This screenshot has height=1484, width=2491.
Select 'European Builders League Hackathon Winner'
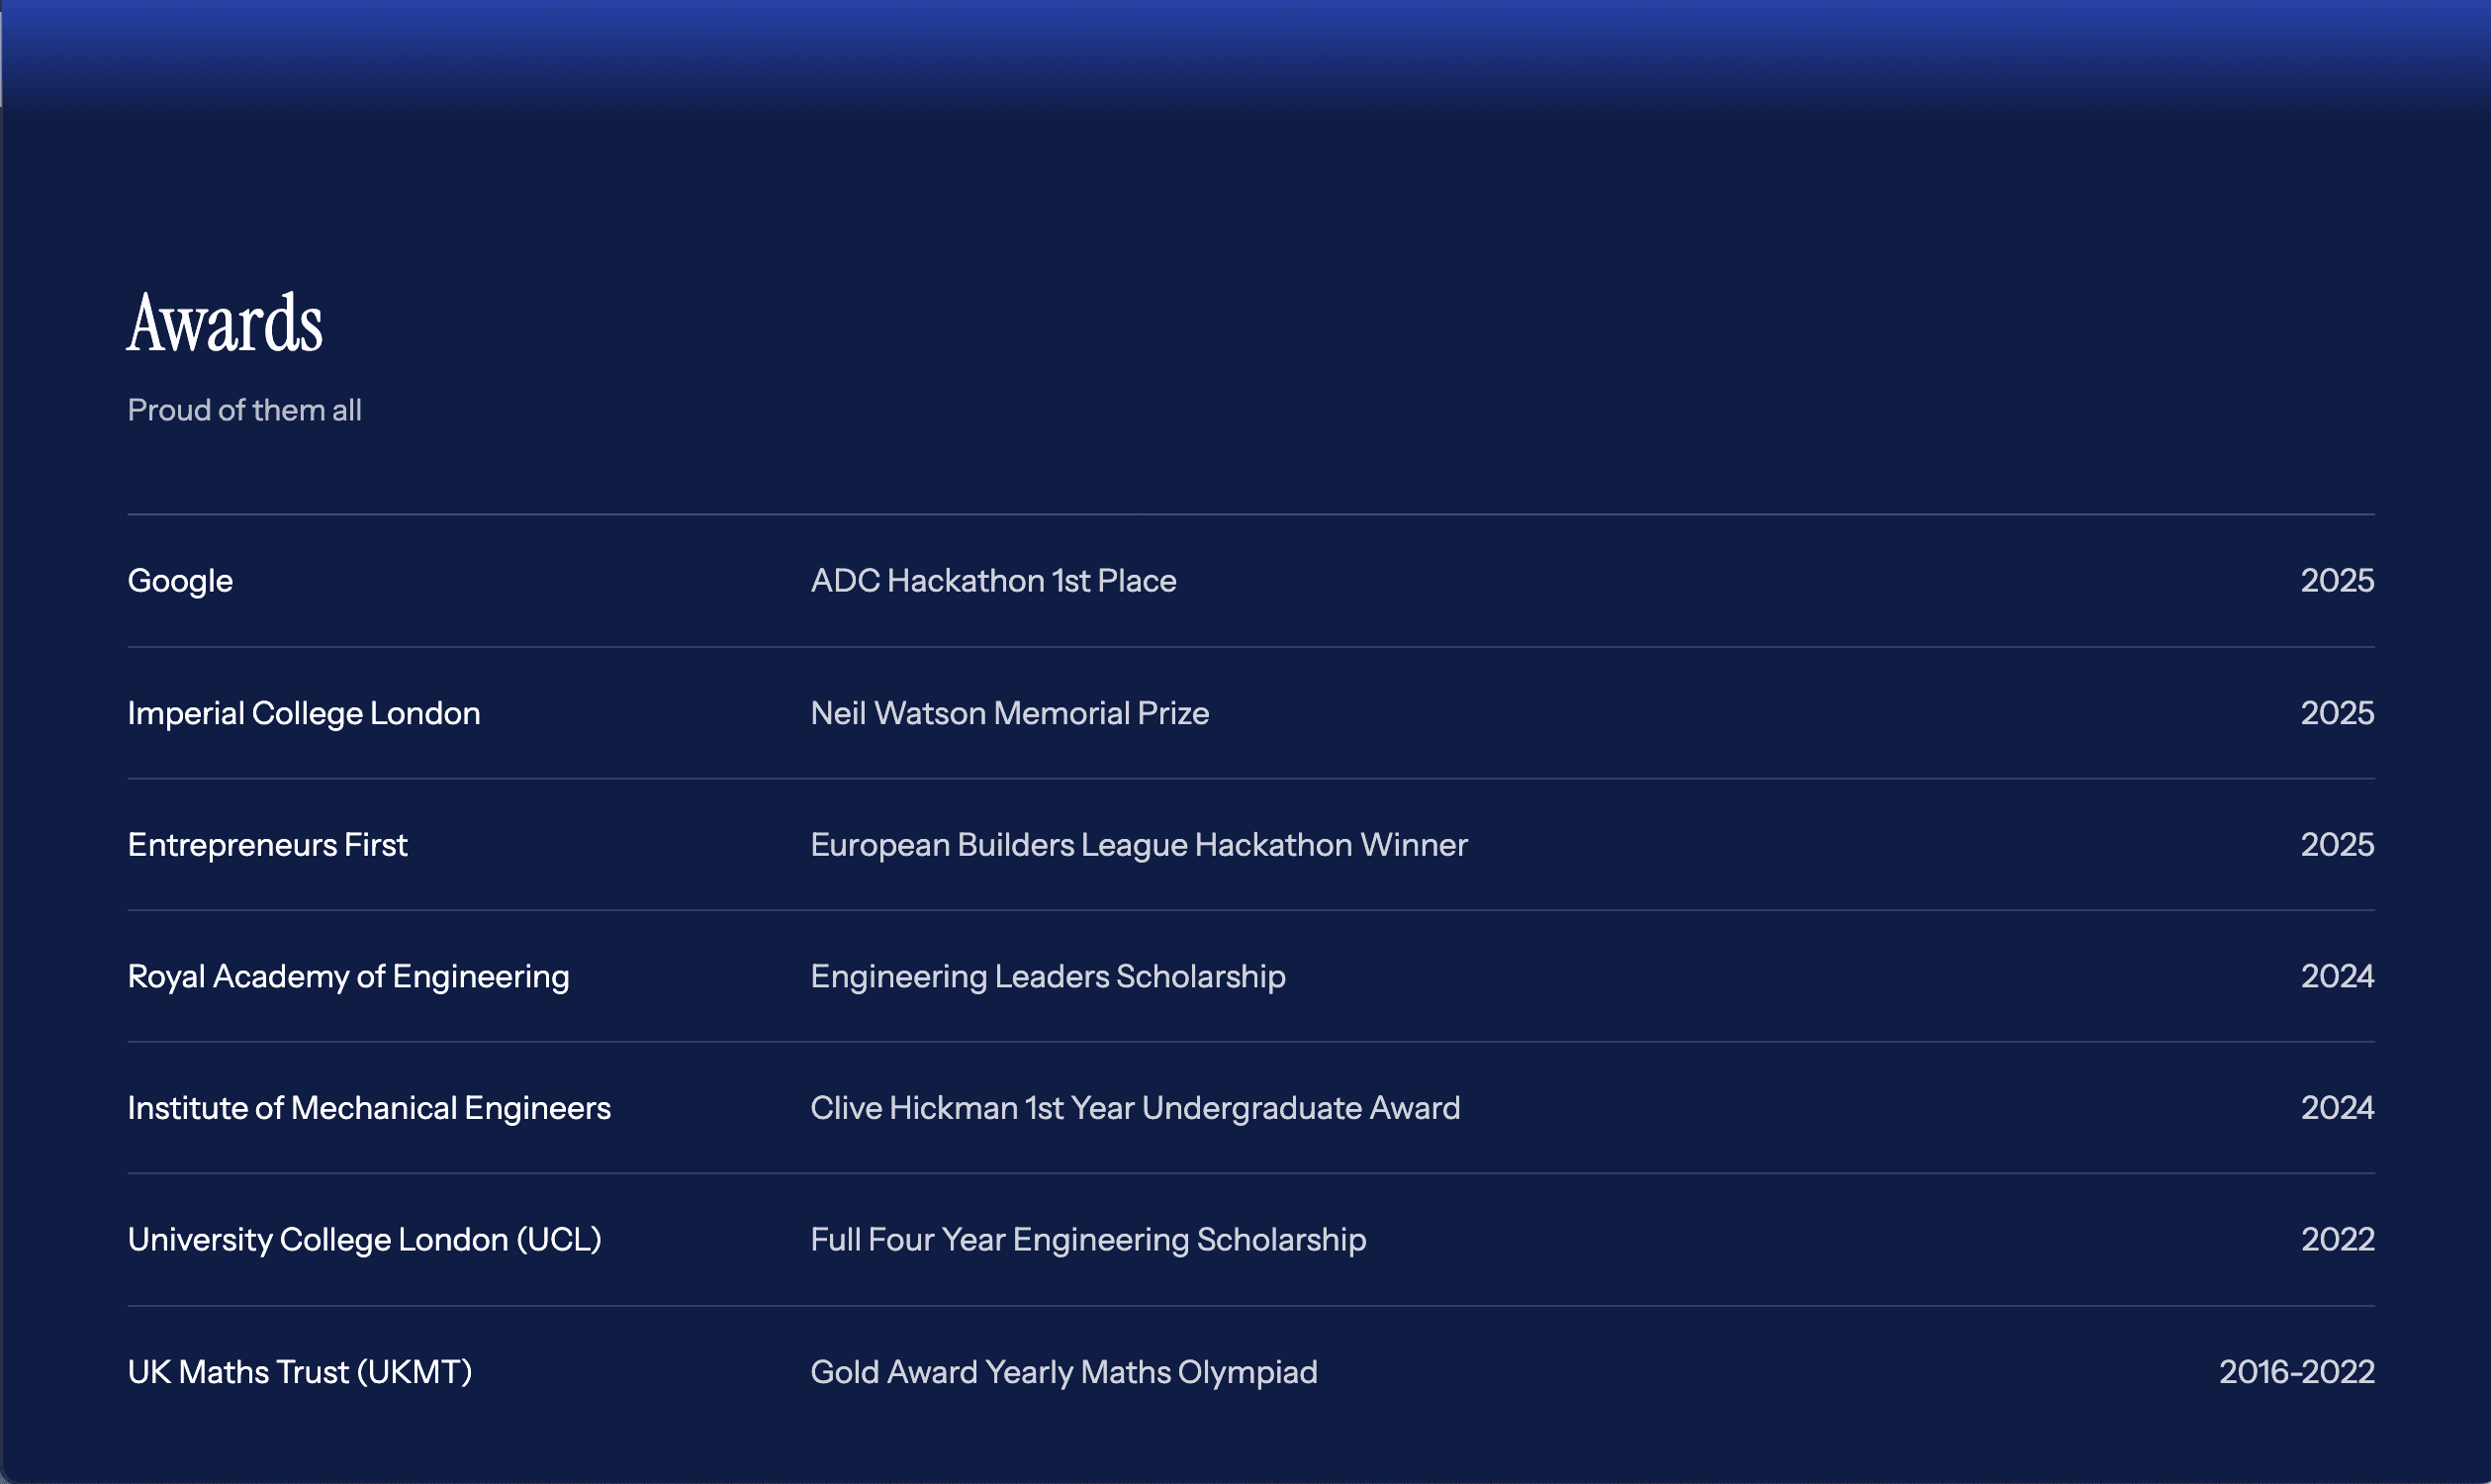click(x=1139, y=845)
